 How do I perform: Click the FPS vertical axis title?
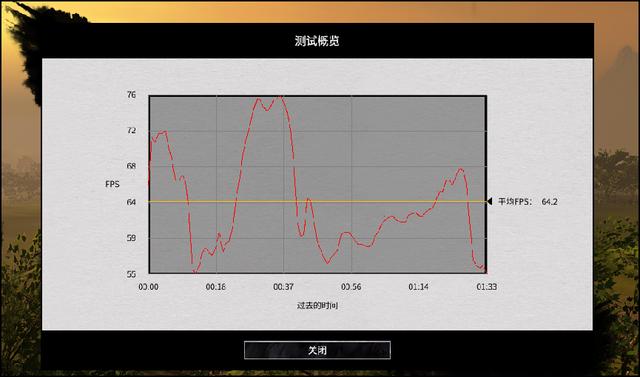(112, 184)
